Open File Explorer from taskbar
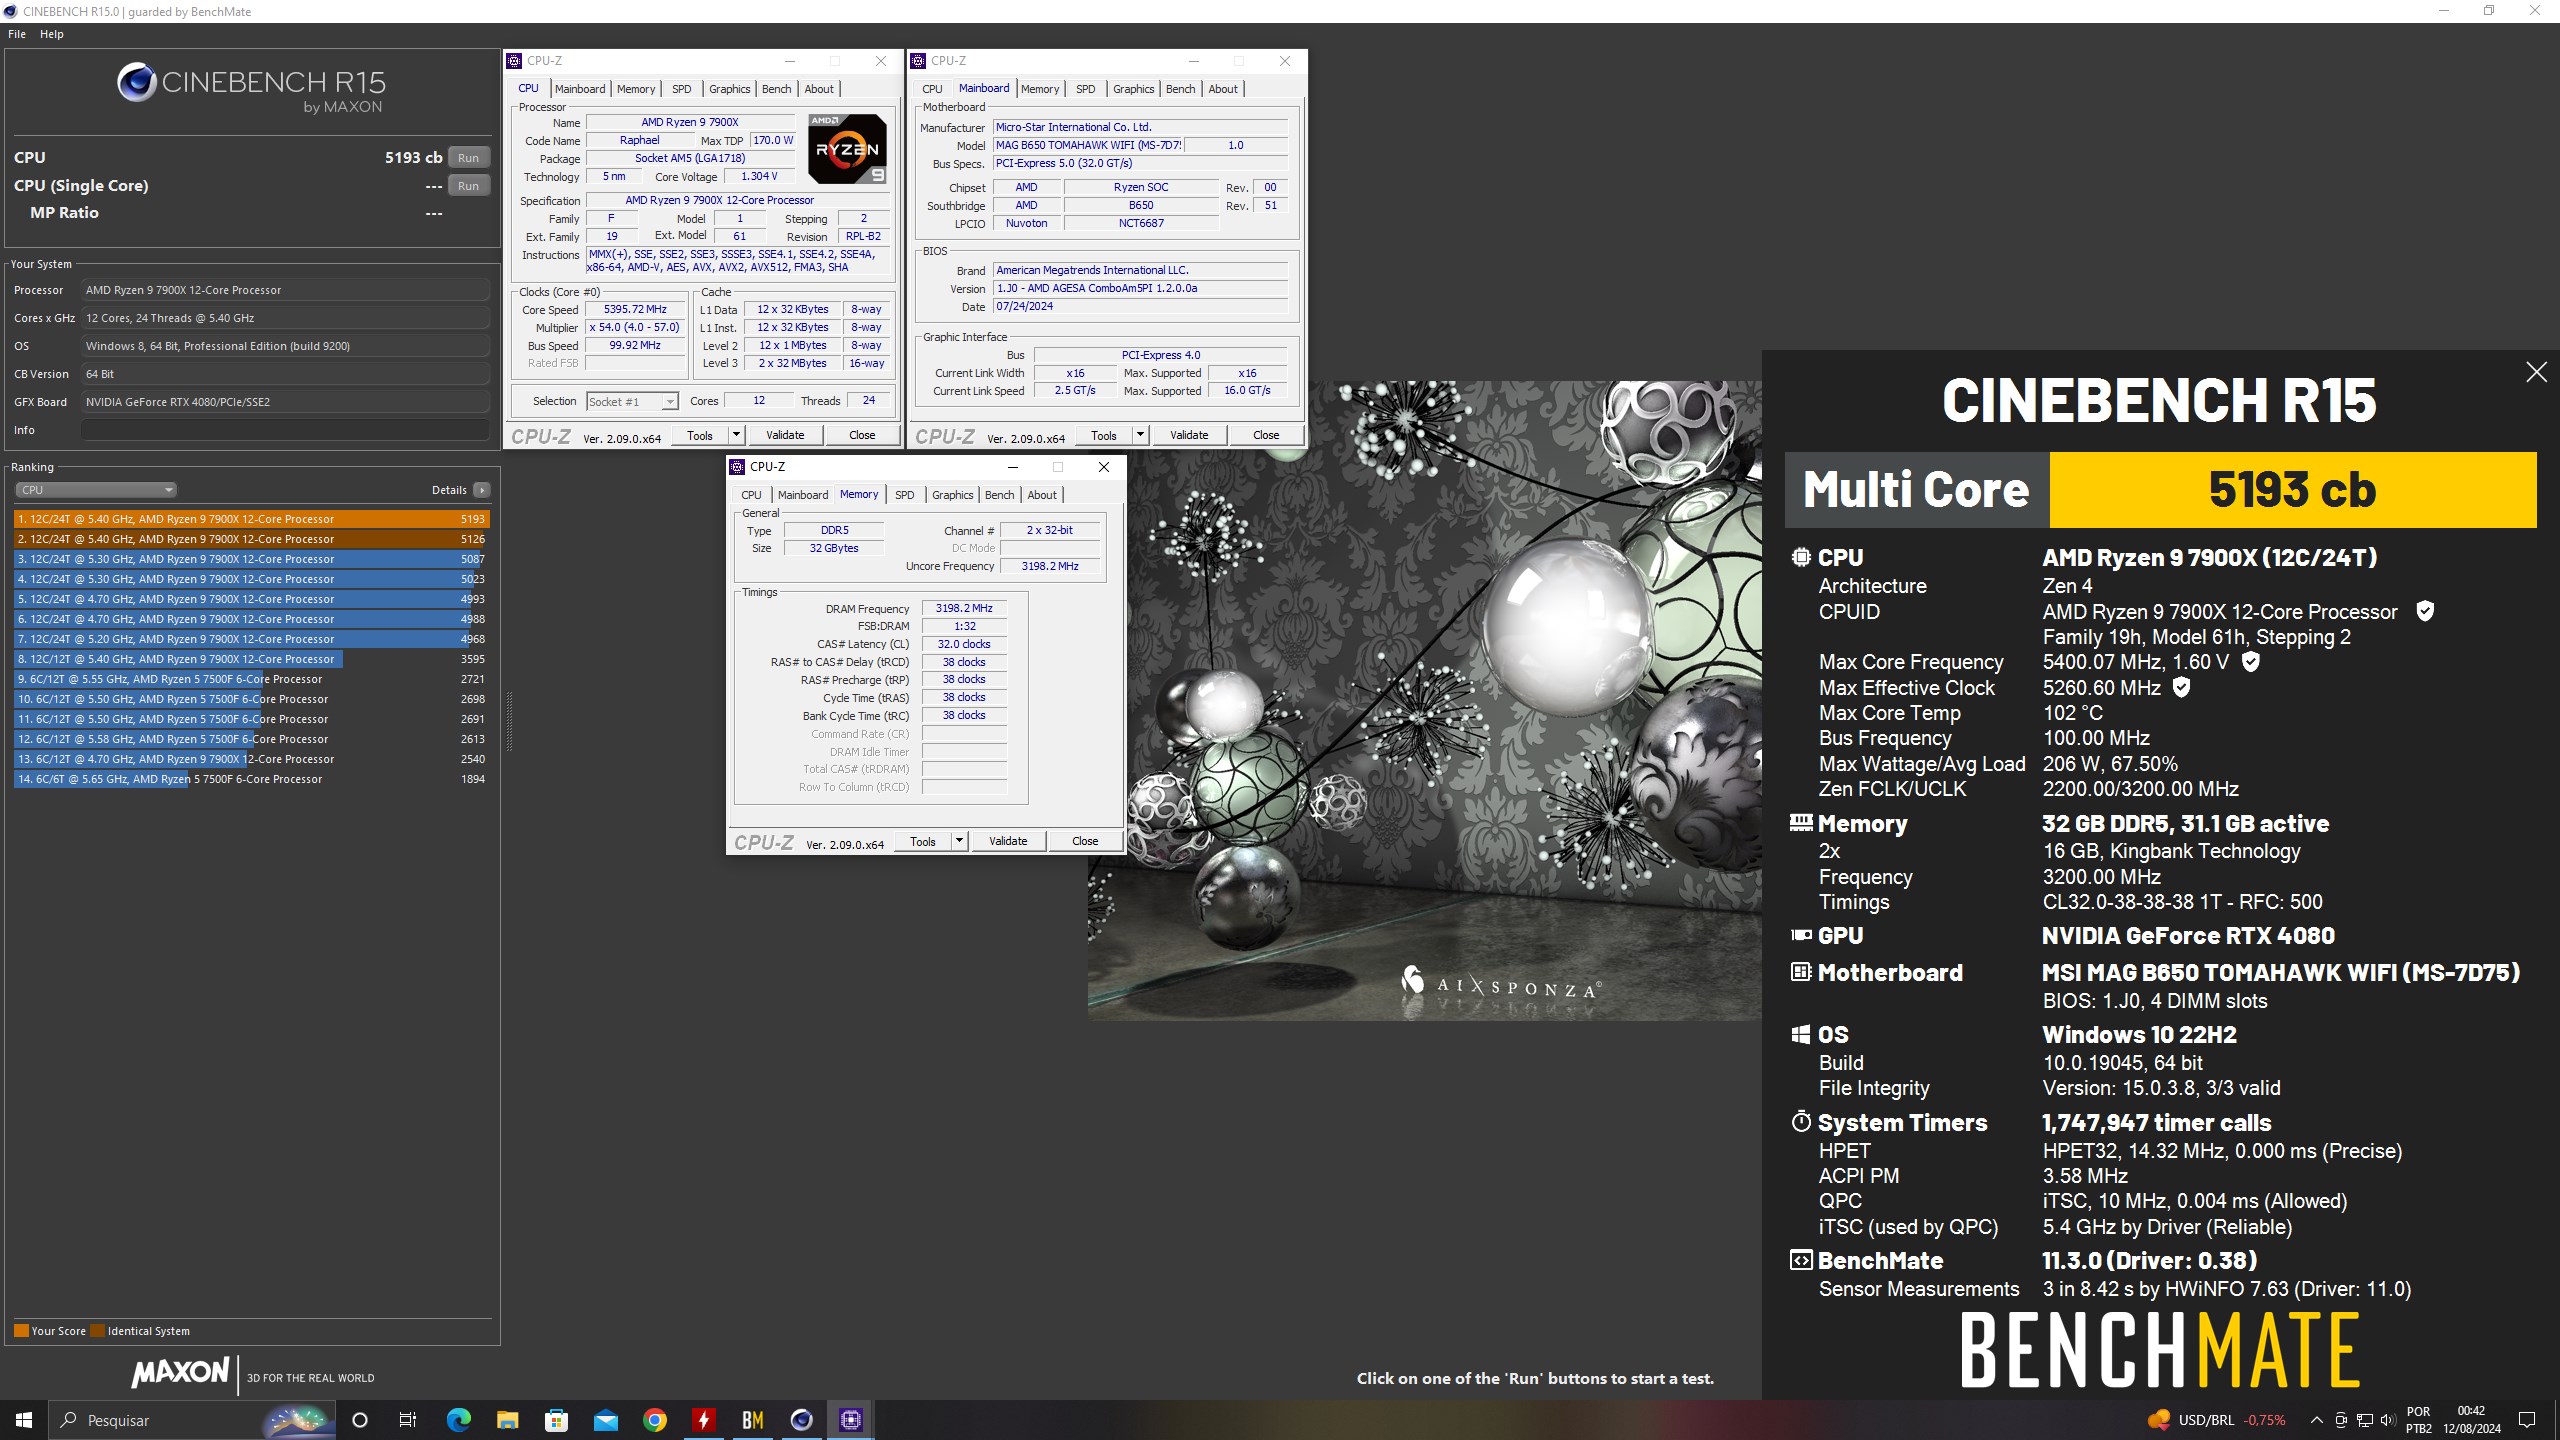The image size is (2560, 1440). tap(507, 1420)
